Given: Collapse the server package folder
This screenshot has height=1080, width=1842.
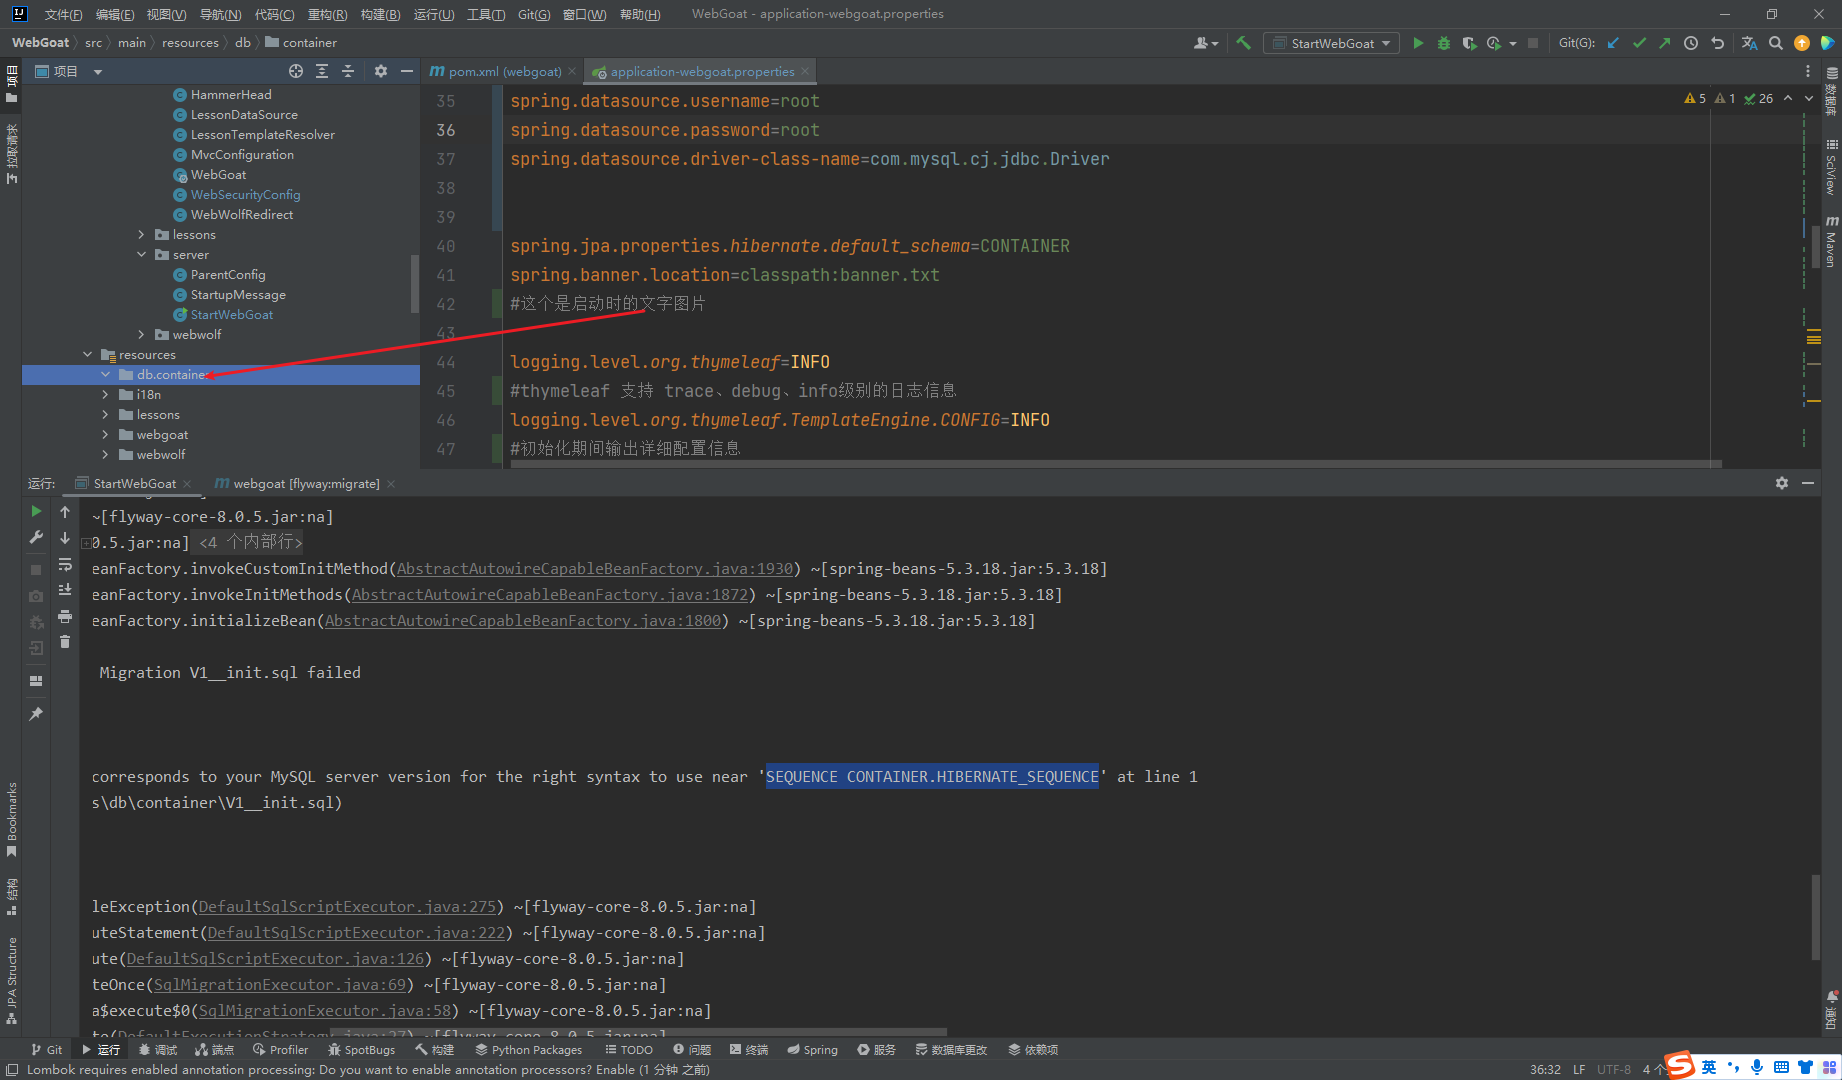Looking at the screenshot, I should pos(141,255).
